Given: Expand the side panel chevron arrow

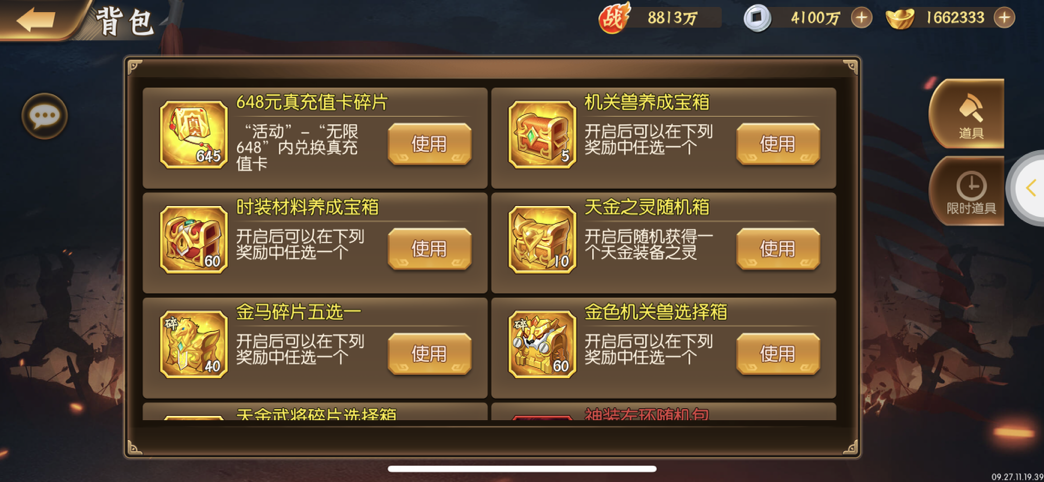Looking at the screenshot, I should point(1029,188).
